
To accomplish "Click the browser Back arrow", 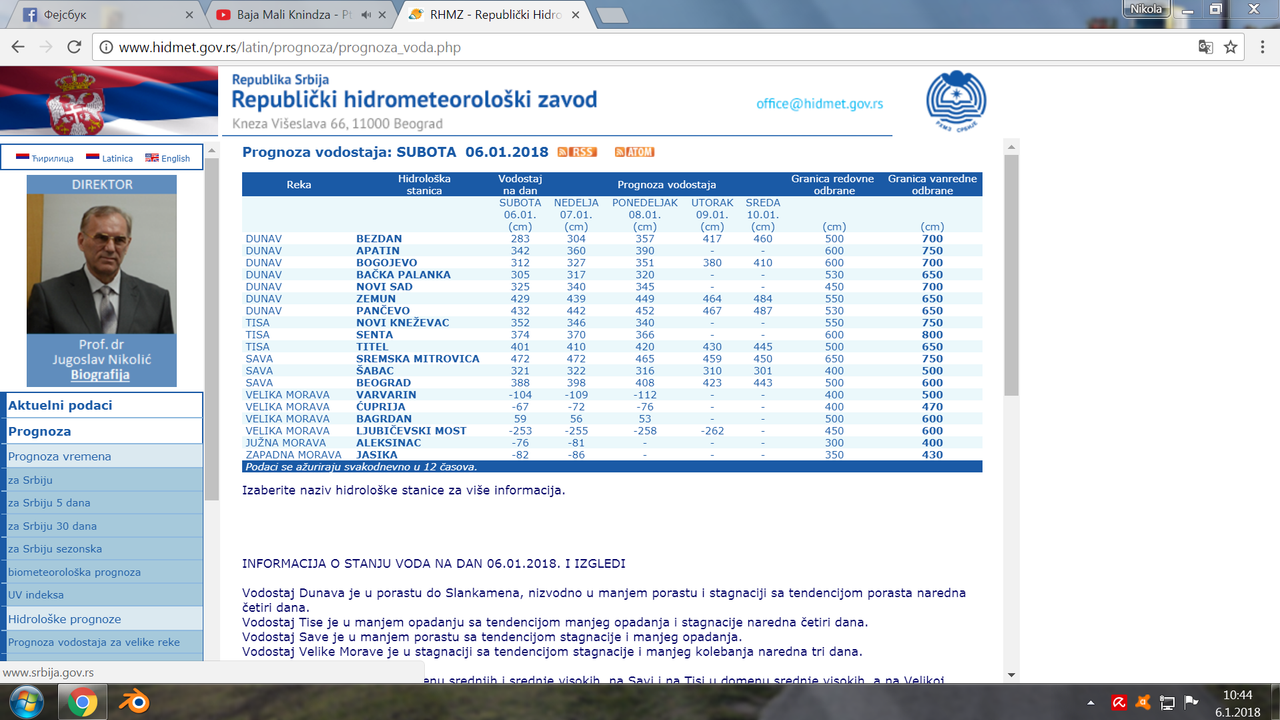I will pyautogui.click(x=18, y=47).
